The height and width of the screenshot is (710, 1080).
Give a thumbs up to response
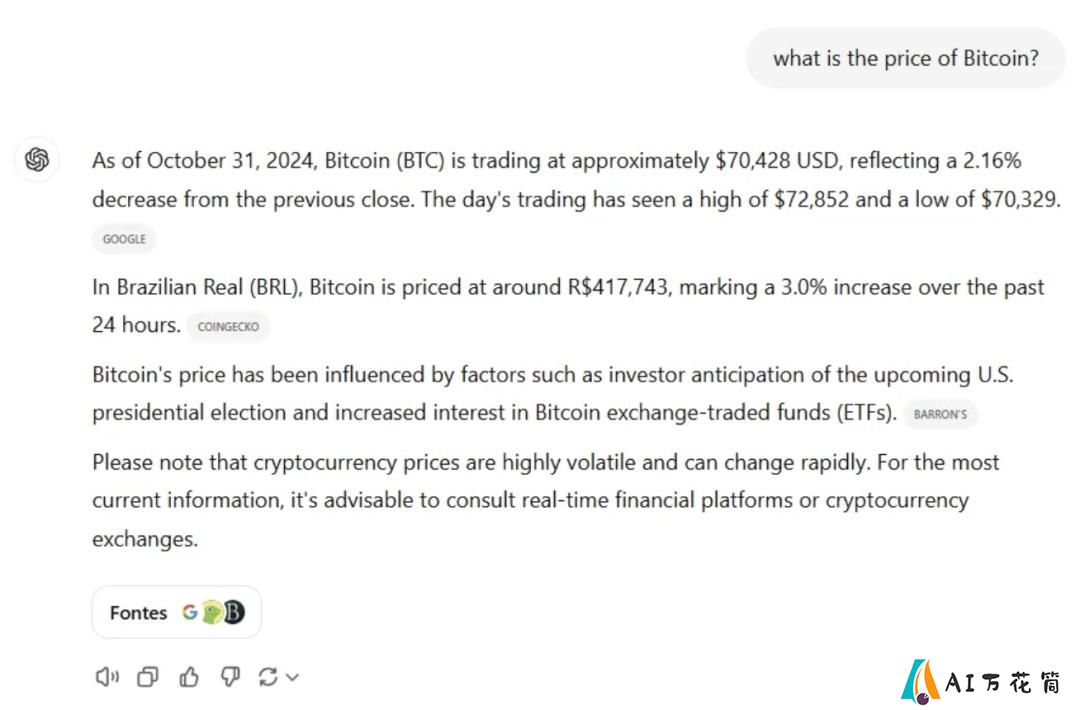tap(189, 677)
